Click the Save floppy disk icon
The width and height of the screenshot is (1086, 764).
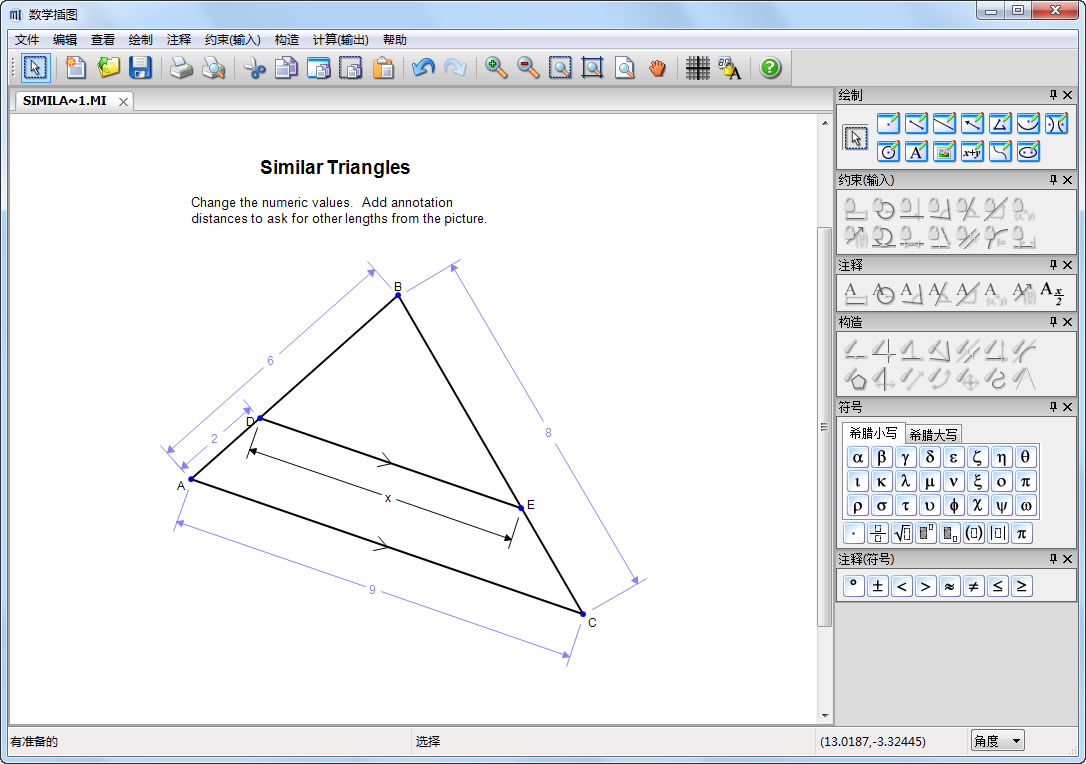coord(140,68)
